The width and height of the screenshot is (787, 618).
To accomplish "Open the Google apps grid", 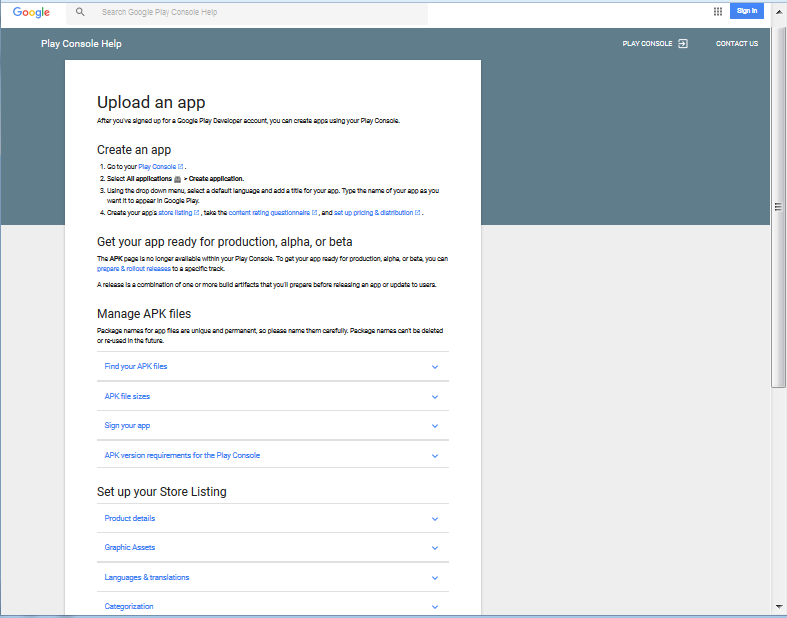I will [x=718, y=11].
